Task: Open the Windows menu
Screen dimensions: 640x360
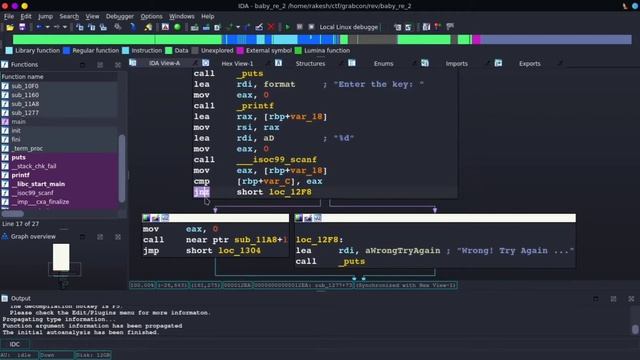Action: coord(182,16)
